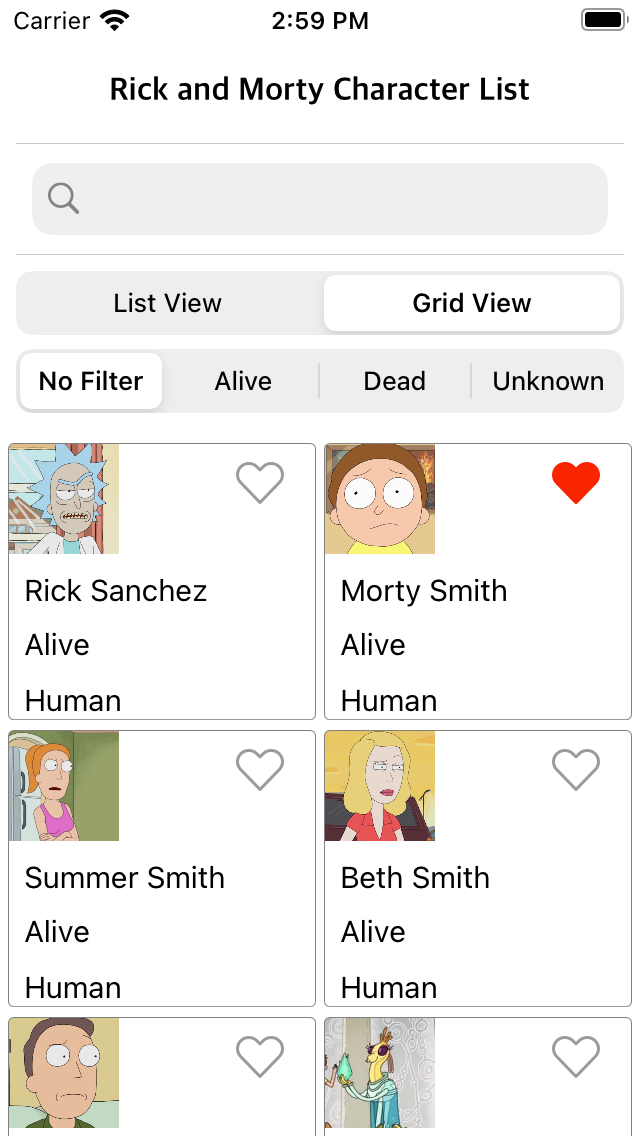Viewport: 640px width, 1136px height.
Task: Toggle the Alive status filter
Action: 242,381
